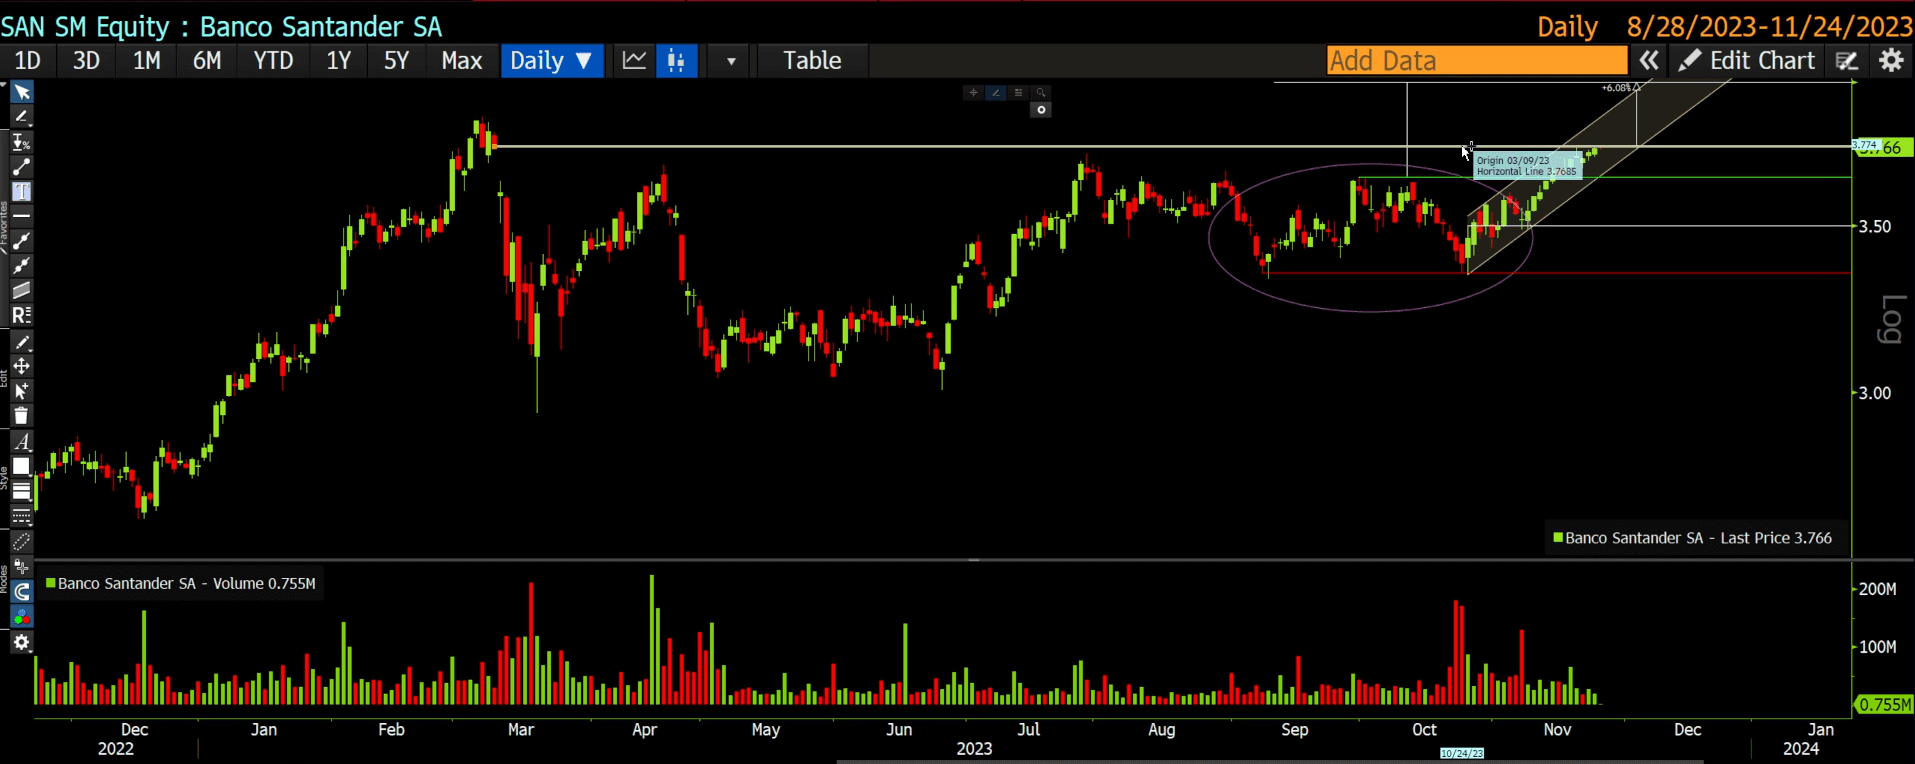
Task: Open the Daily periodicity dropdown
Action: [x=551, y=60]
